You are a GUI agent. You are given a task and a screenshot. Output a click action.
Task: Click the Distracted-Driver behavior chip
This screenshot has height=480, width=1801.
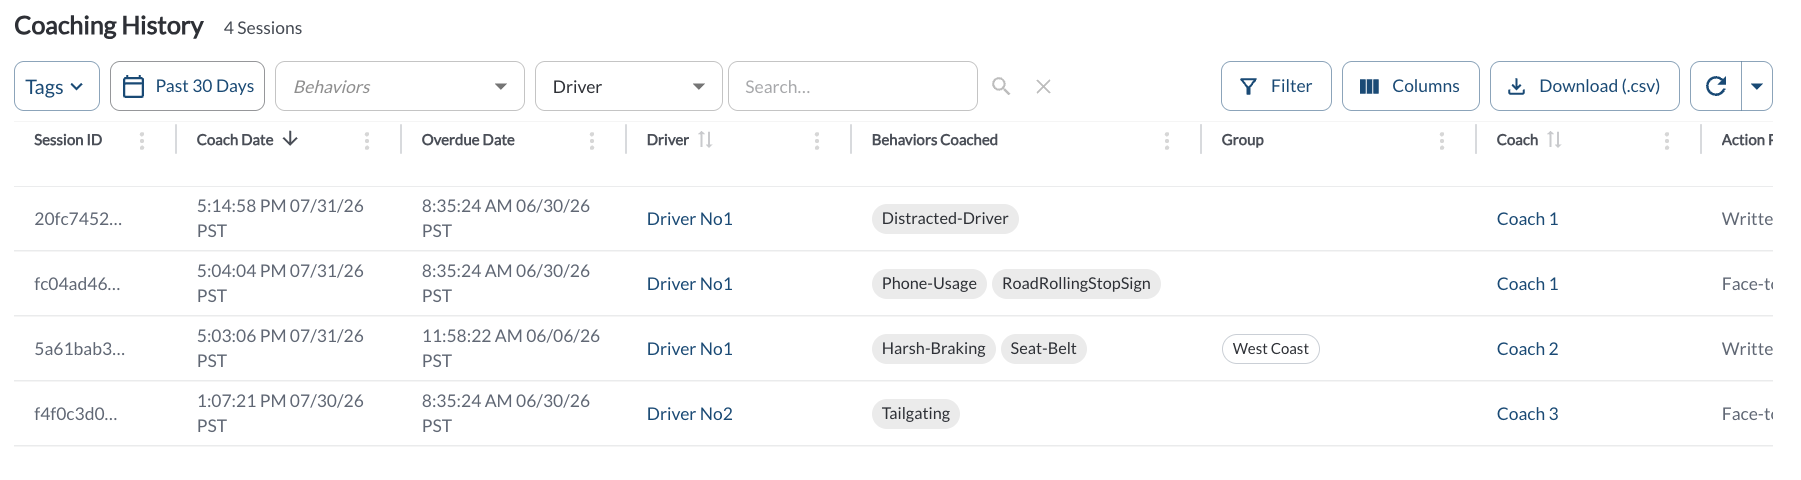click(x=945, y=219)
